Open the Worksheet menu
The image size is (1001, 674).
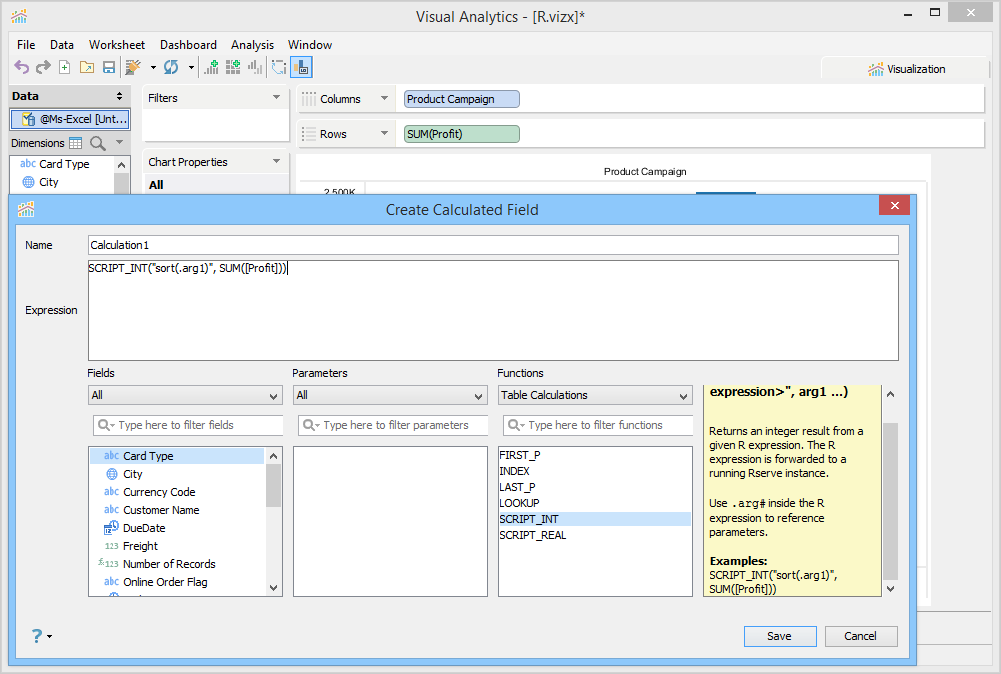(117, 45)
